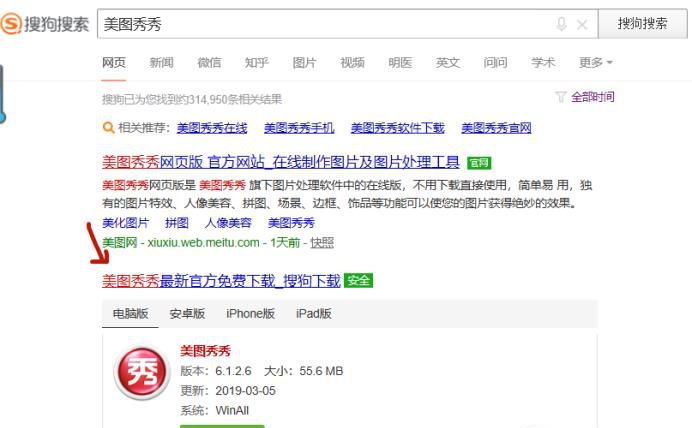Open the 拼图 sublink

(177, 223)
